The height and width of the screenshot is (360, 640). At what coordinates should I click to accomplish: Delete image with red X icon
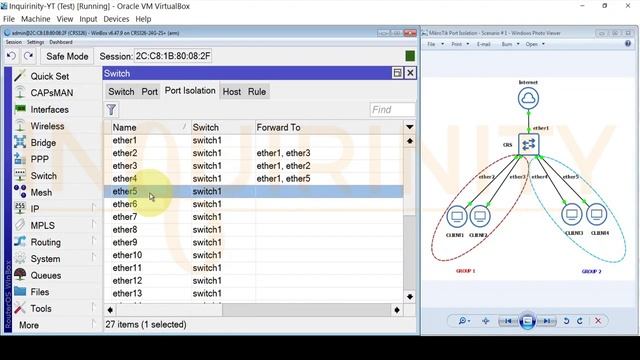click(598, 321)
